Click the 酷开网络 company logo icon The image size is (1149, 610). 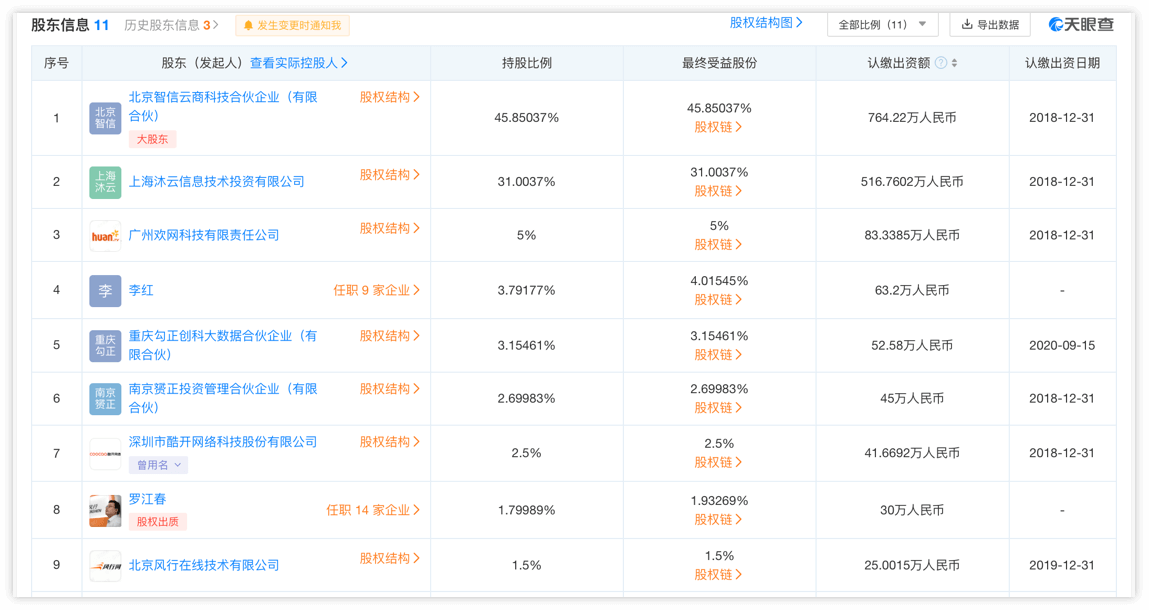point(105,454)
